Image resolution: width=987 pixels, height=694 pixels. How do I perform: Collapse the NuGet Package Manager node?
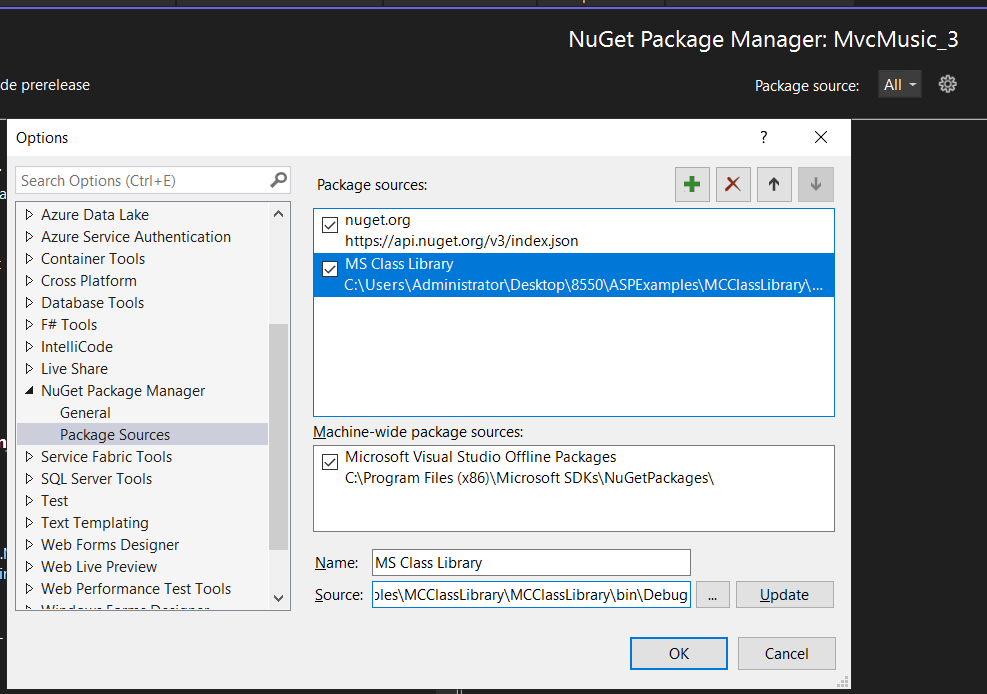[29, 391]
